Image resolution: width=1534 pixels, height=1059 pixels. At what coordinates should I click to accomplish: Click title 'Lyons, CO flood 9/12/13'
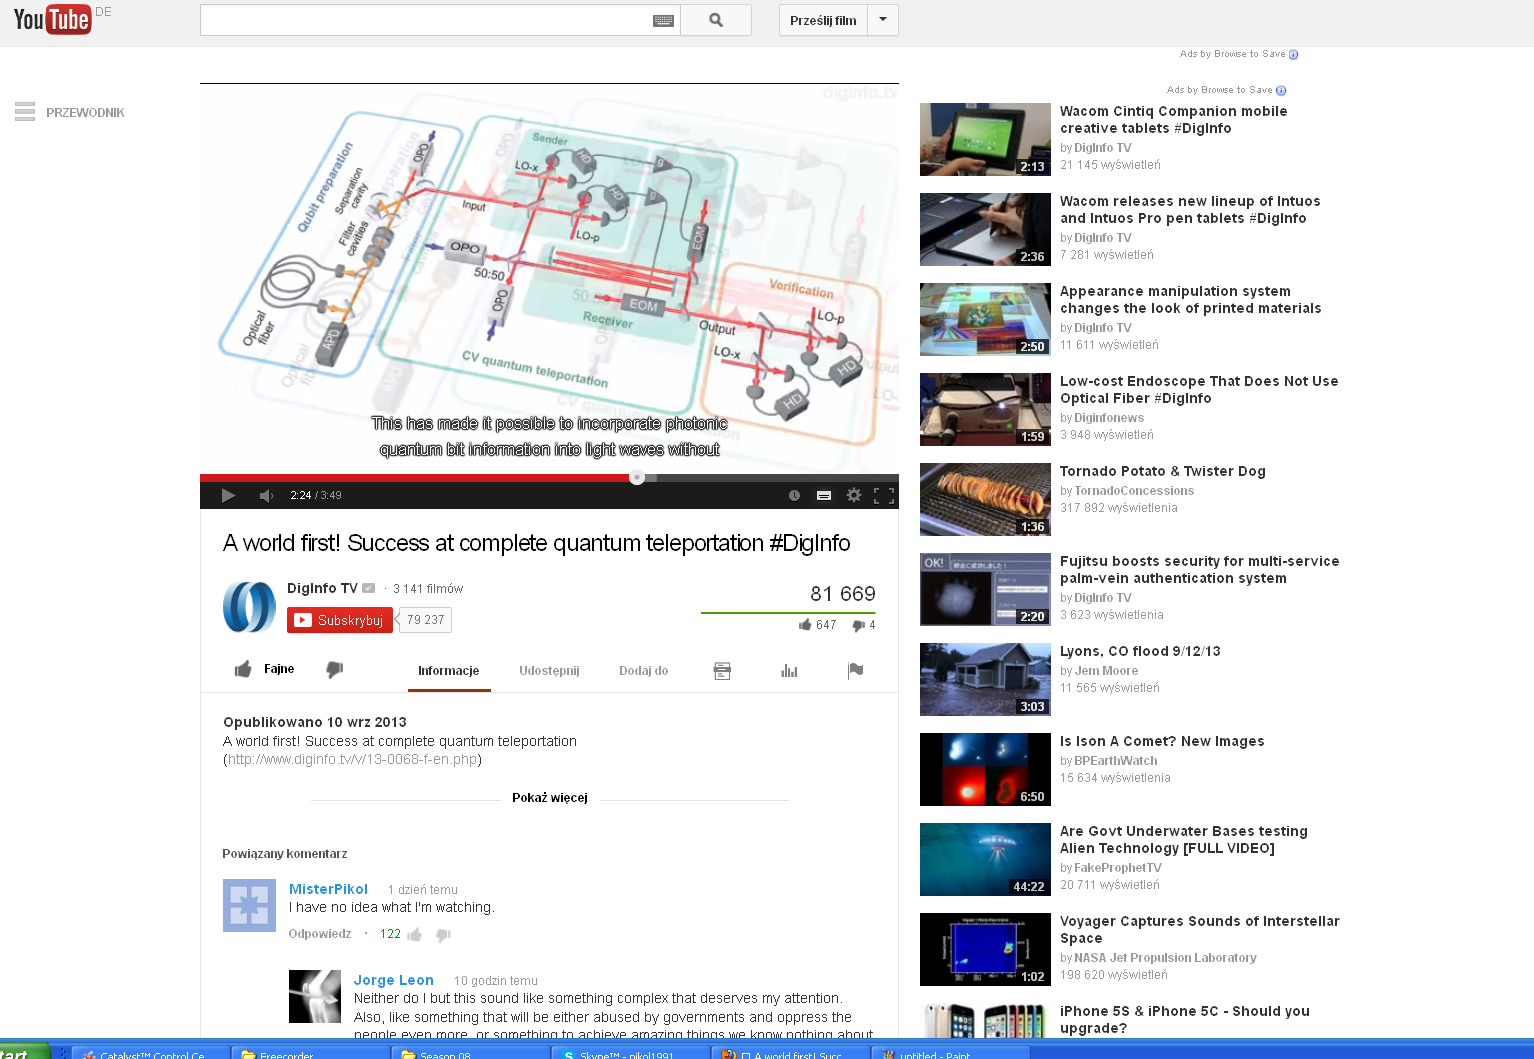(x=1140, y=651)
